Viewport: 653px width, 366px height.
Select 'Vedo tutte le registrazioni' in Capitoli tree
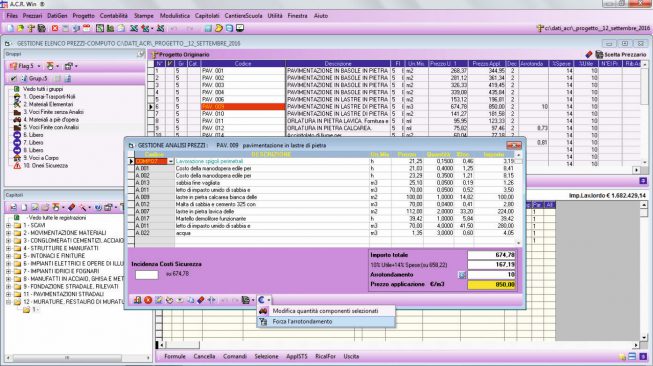56,218
